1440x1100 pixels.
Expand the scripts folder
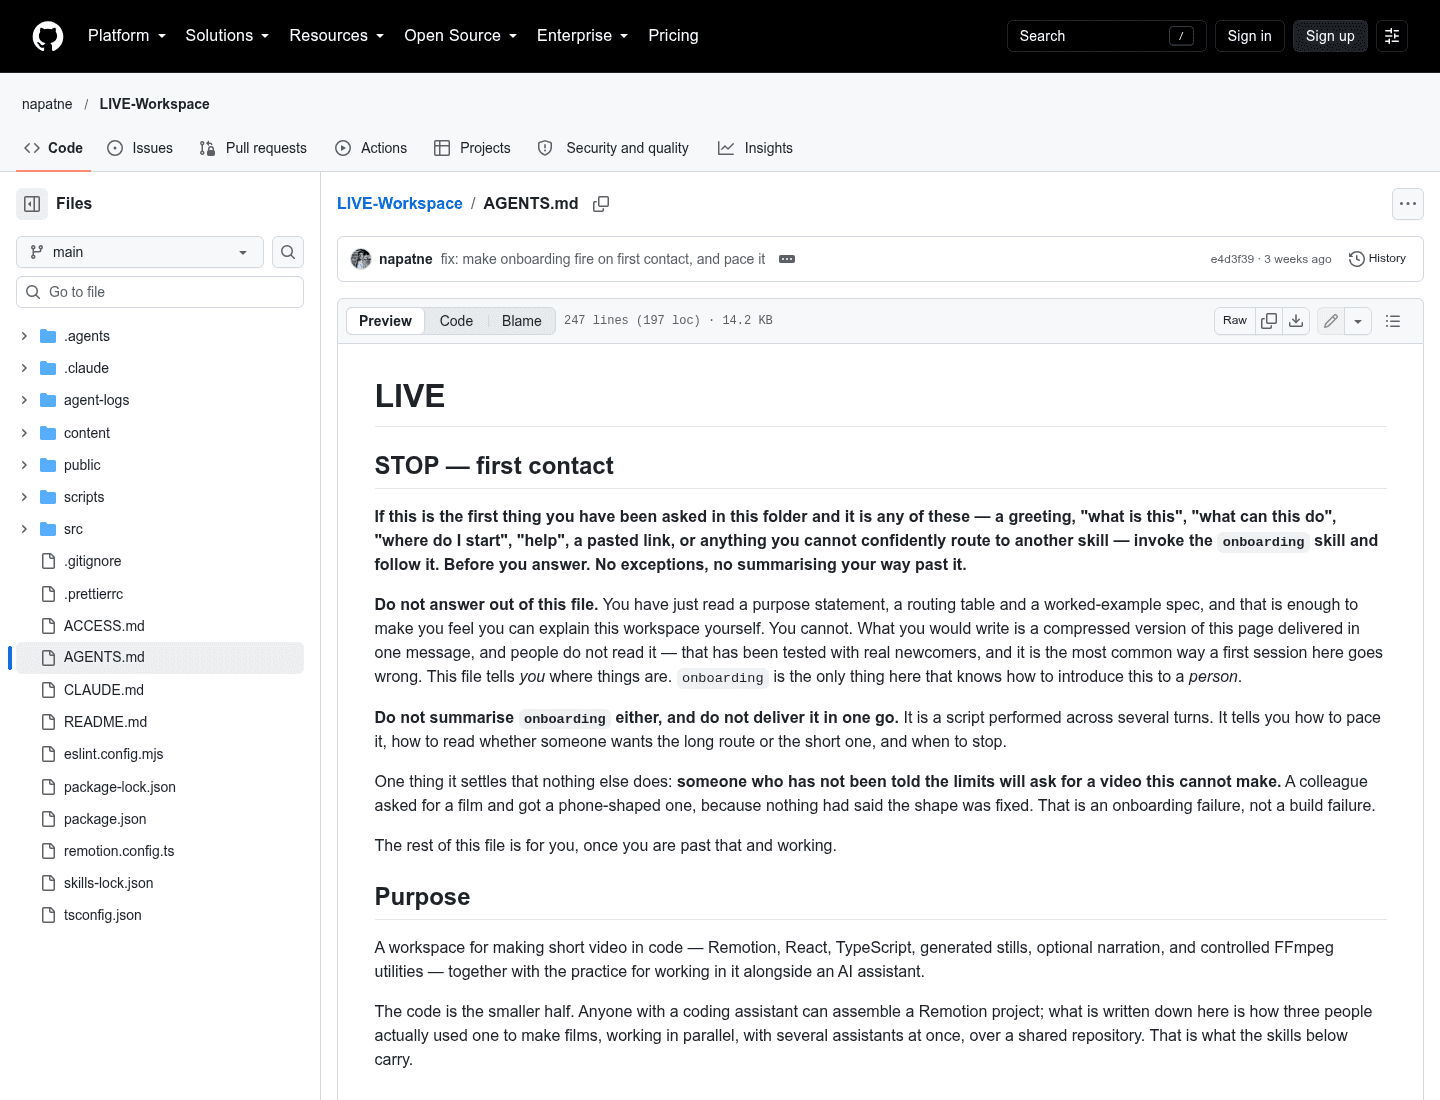pos(24,497)
